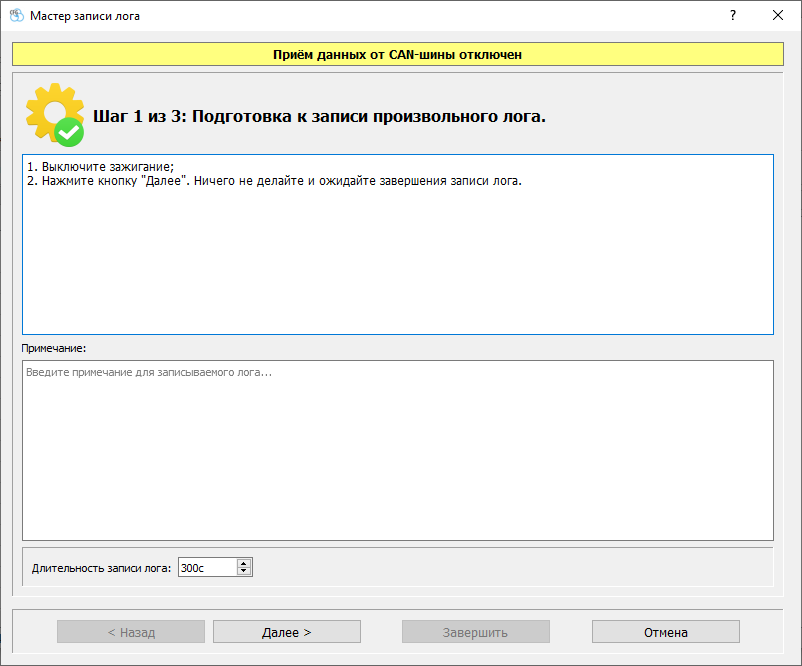This screenshot has height=666, width=802.
Task: Open the help question mark in title bar
Action: pyautogui.click(x=733, y=15)
